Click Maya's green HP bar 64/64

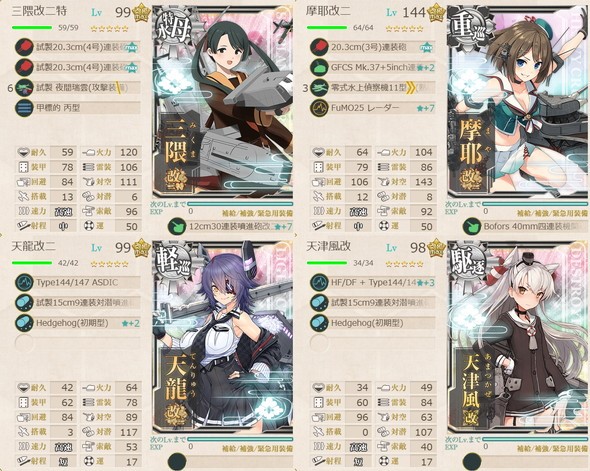(x=327, y=27)
